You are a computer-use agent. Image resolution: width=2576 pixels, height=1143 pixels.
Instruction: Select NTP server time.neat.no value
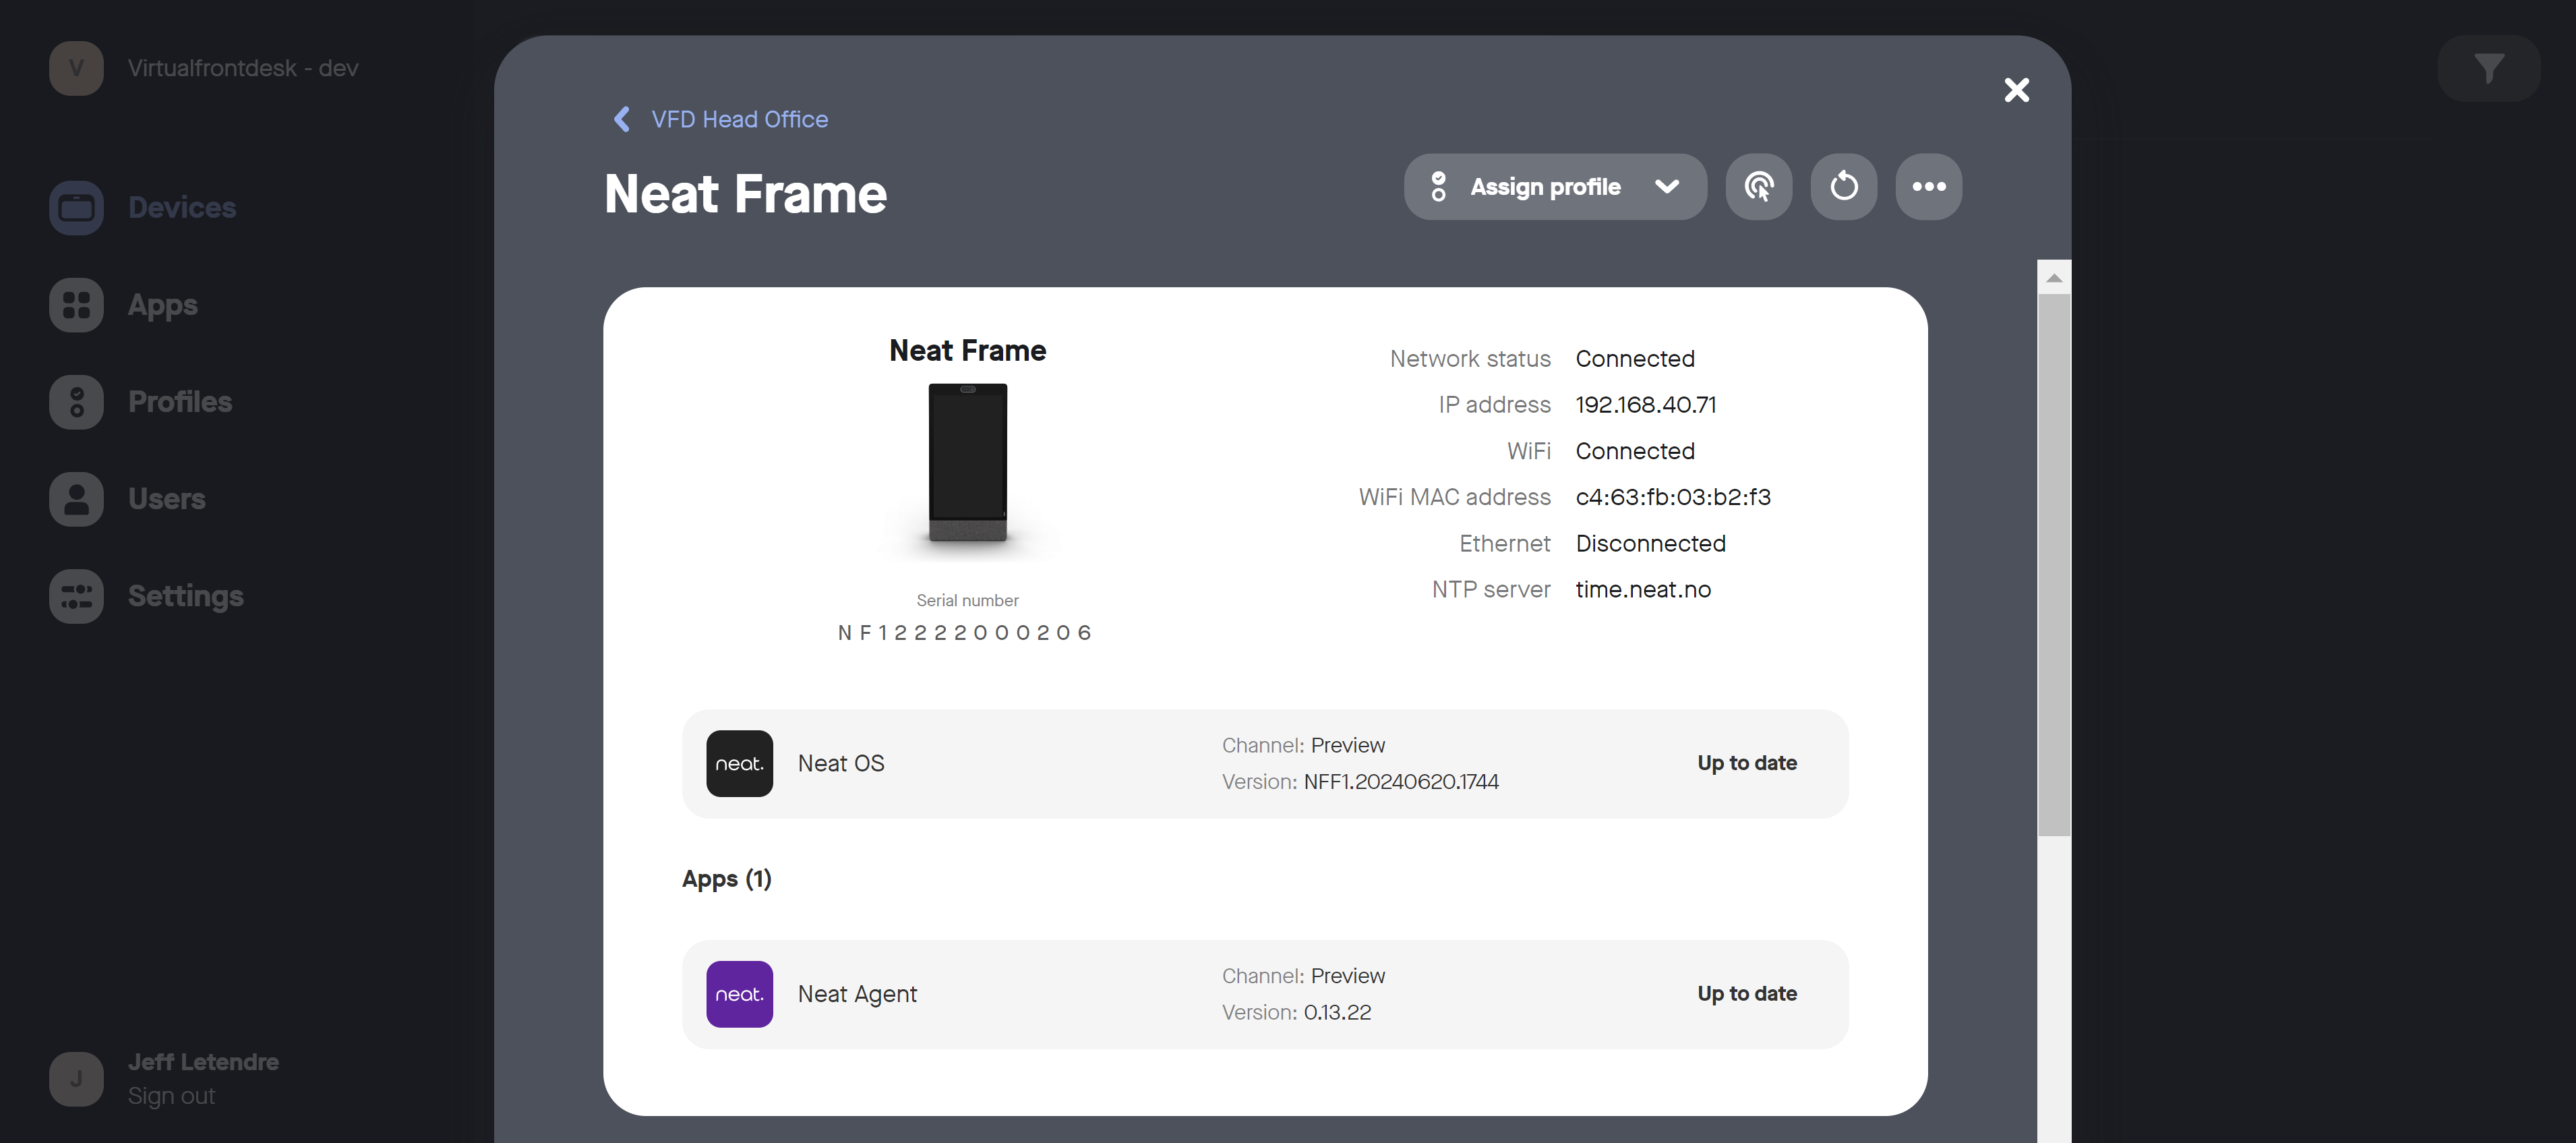click(1643, 590)
